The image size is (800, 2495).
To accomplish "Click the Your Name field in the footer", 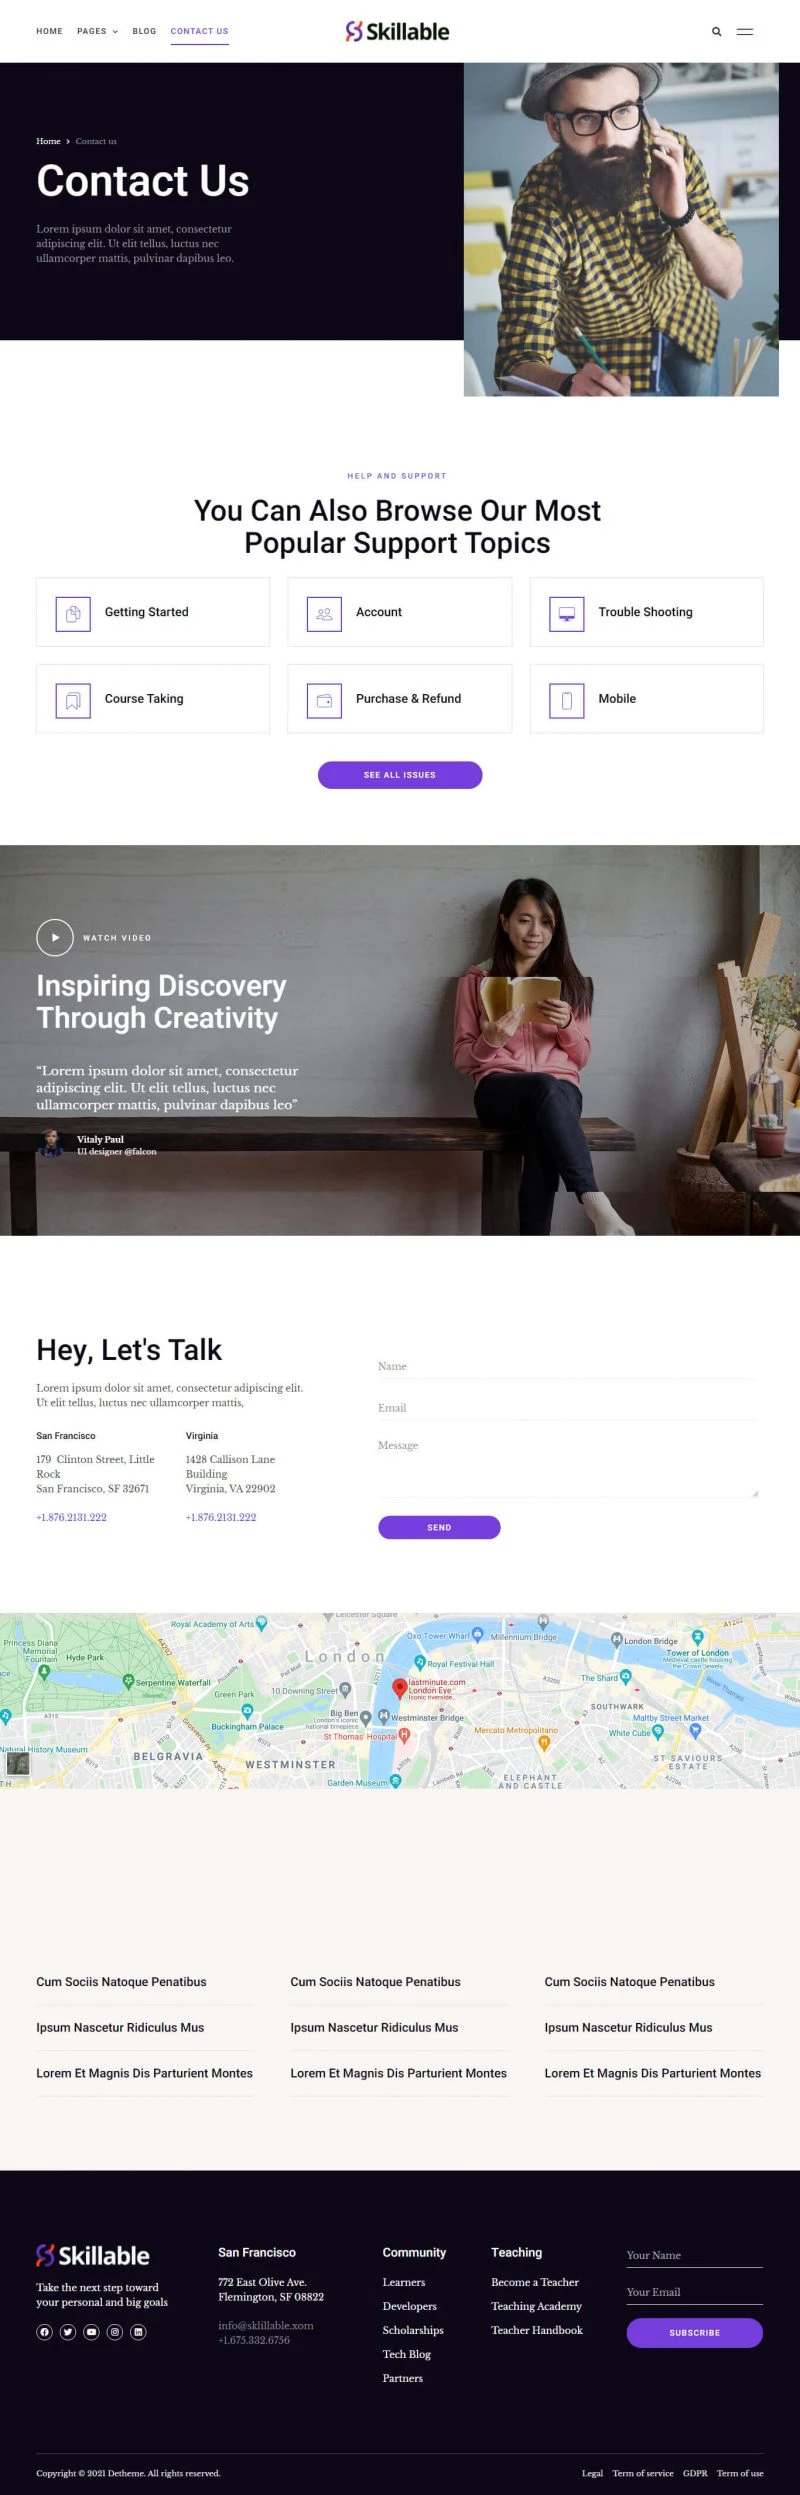I will pyautogui.click(x=695, y=2255).
